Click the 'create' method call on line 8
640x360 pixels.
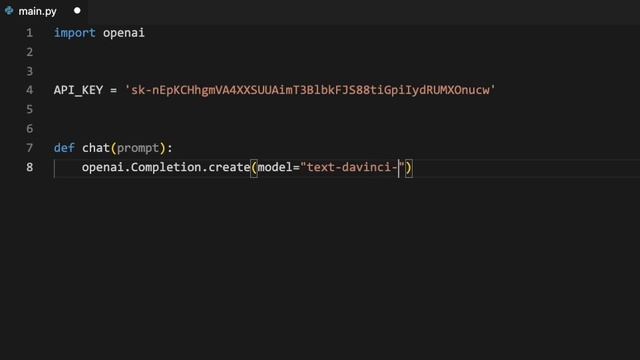coord(229,167)
